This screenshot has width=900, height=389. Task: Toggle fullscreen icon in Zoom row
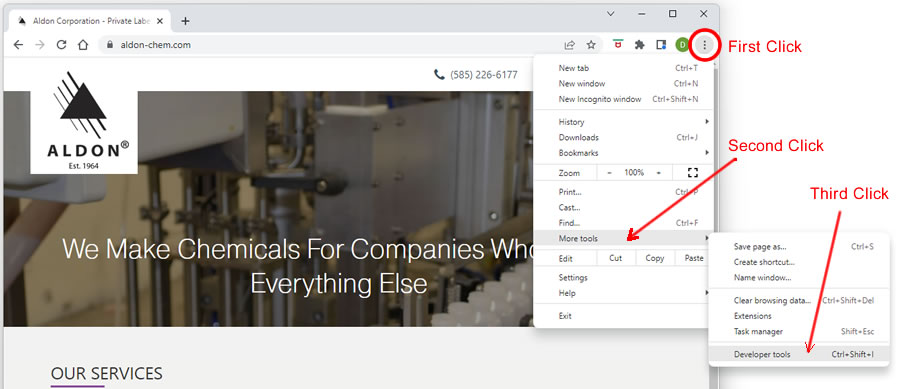692,173
